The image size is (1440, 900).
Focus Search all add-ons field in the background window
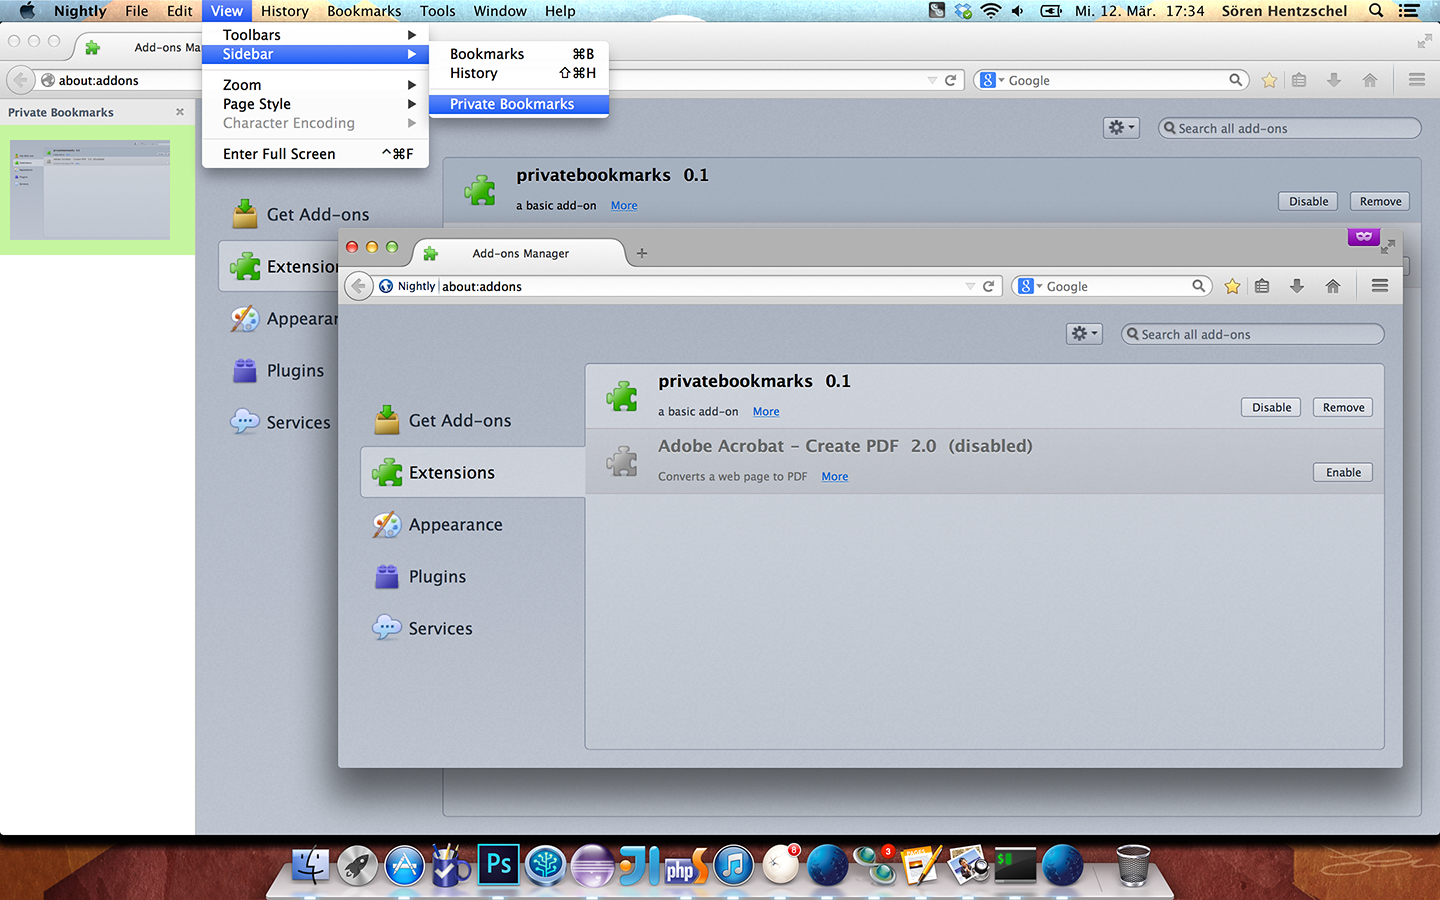click(x=1290, y=128)
